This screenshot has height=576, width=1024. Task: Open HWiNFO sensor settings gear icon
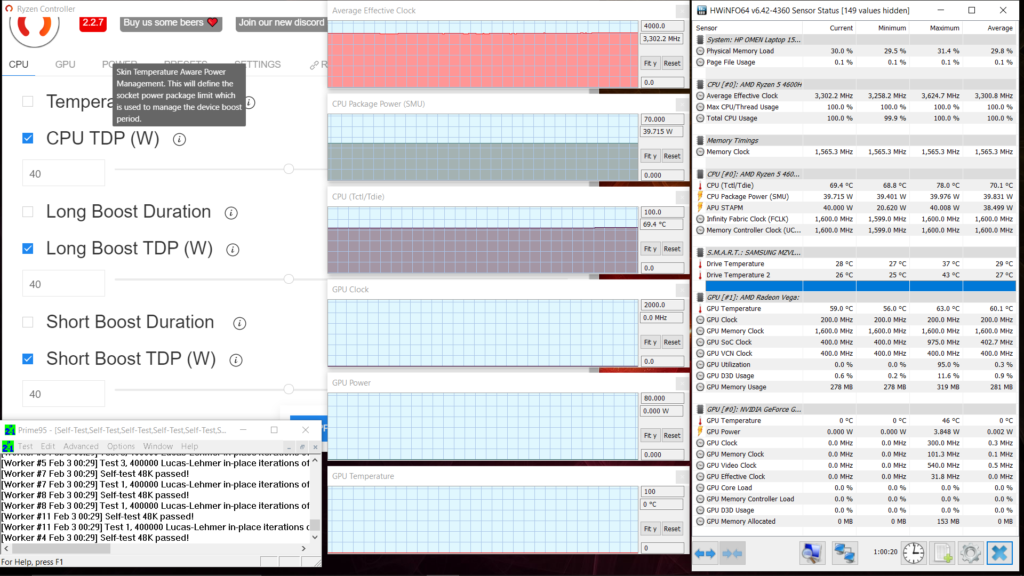coord(970,553)
